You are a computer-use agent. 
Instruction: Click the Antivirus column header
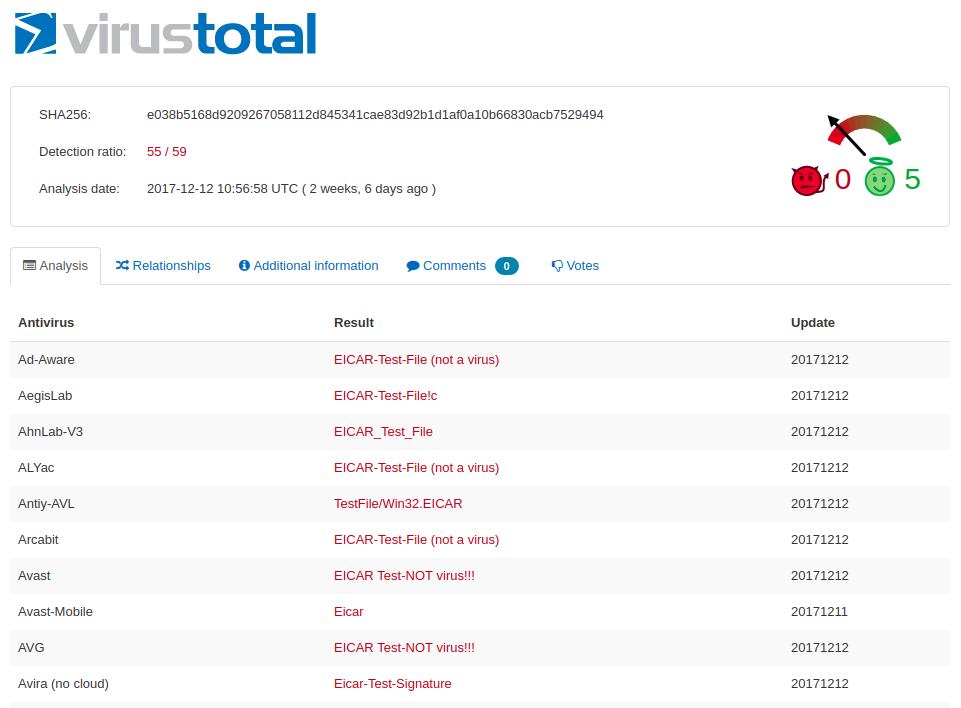pos(46,322)
